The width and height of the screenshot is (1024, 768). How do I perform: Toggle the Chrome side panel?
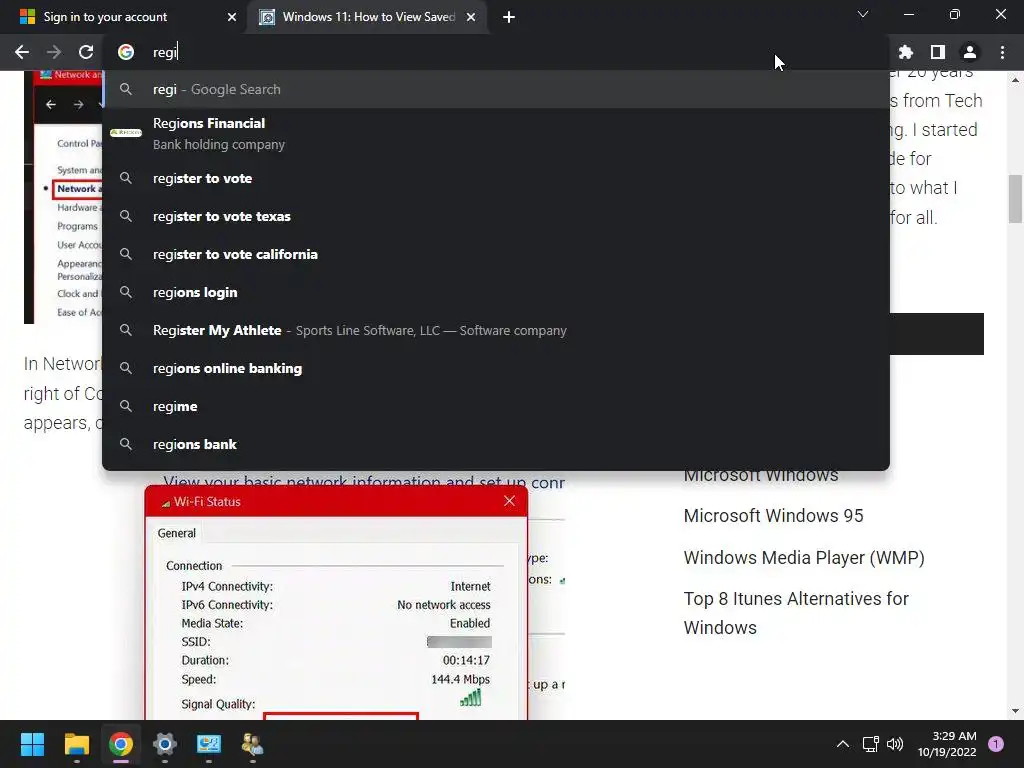pyautogui.click(x=938, y=52)
